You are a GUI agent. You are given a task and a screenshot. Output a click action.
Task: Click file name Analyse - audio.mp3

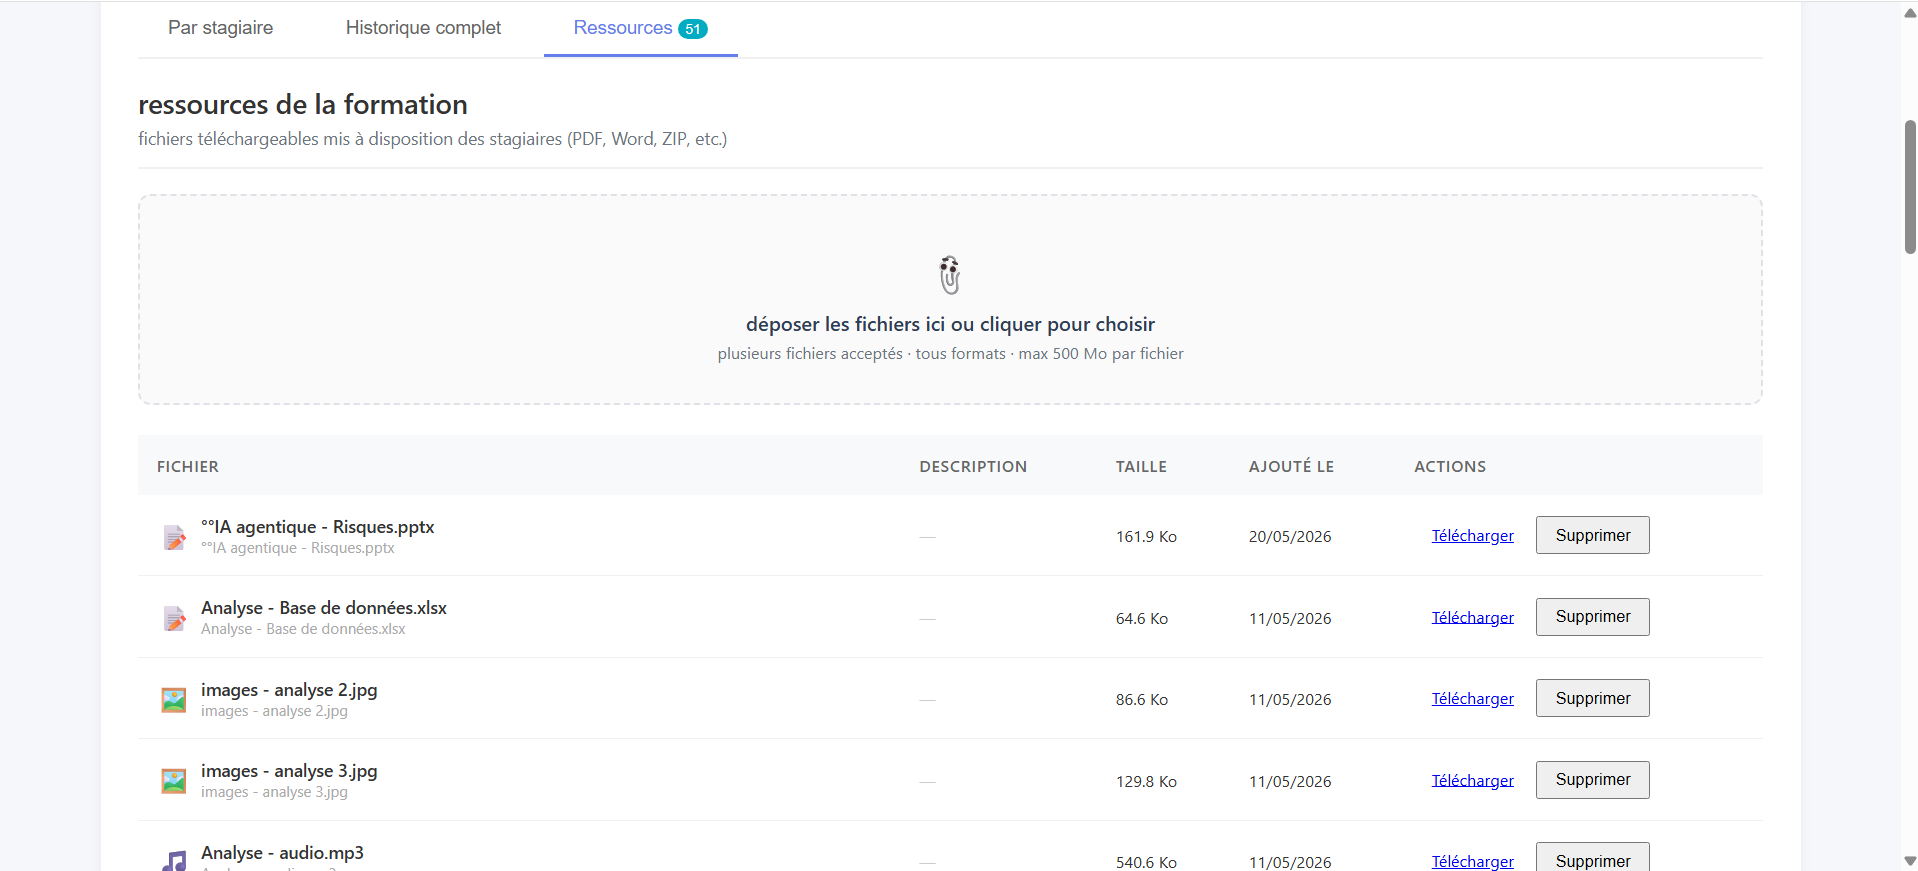282,853
